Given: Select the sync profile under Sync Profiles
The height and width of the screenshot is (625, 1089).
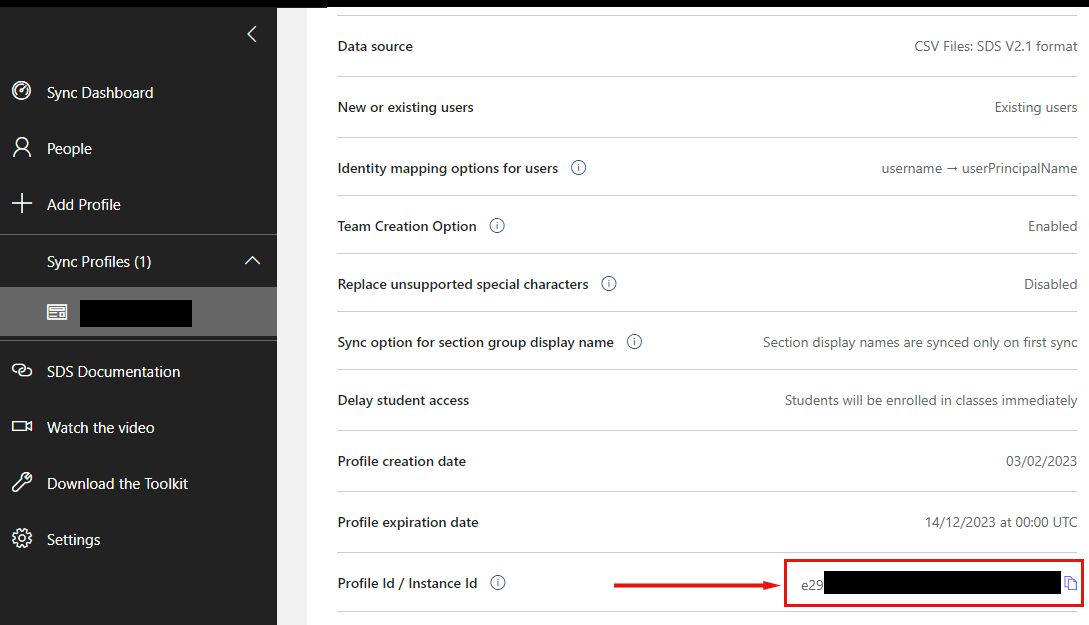Looking at the screenshot, I should [135, 312].
